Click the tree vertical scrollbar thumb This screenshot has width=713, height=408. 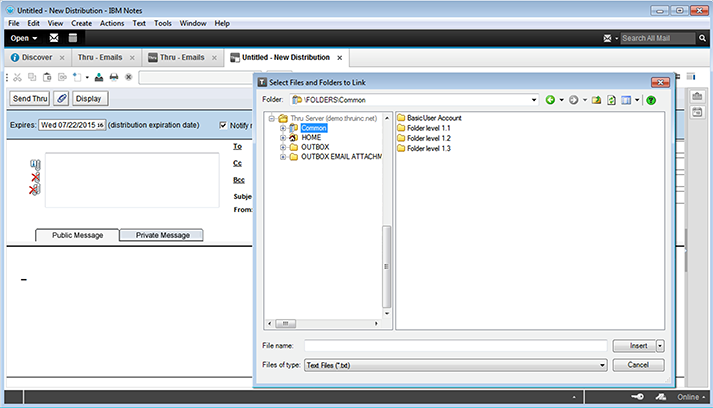[387, 267]
